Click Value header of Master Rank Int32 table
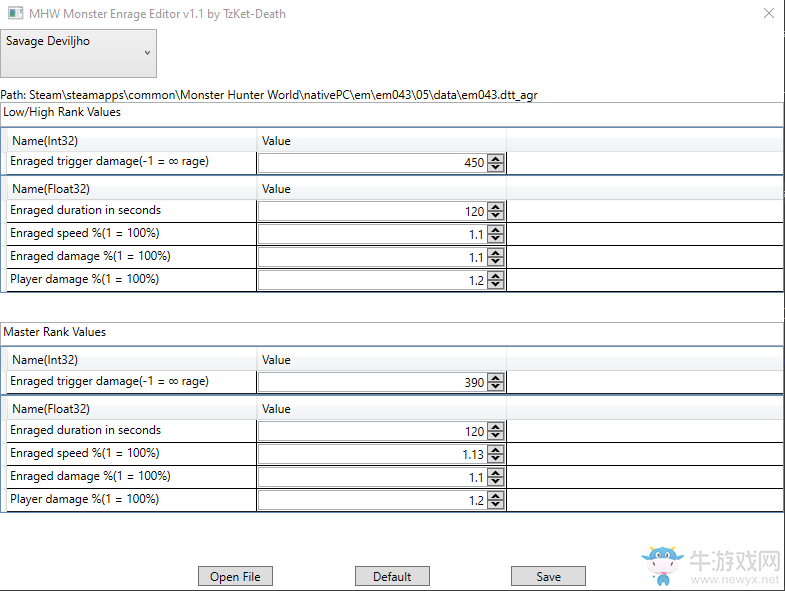785x591 pixels. point(381,360)
